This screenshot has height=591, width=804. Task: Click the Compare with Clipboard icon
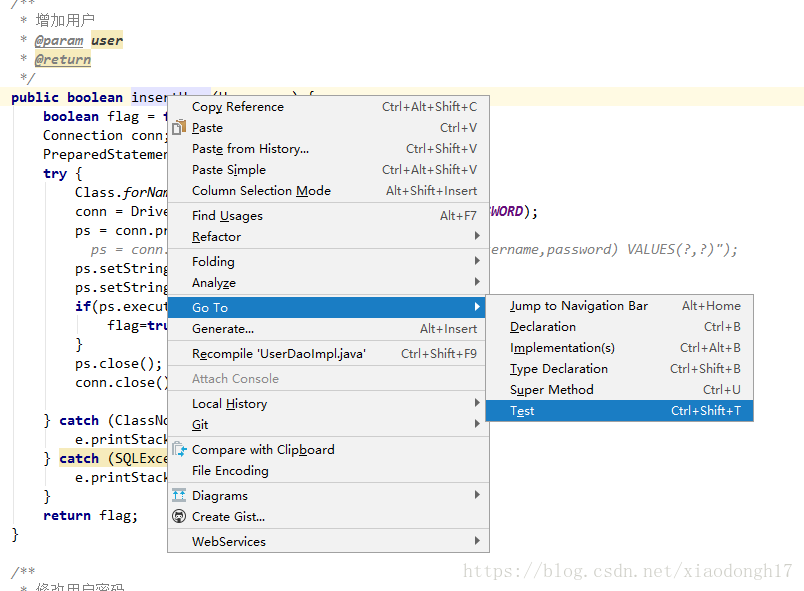[179, 450]
